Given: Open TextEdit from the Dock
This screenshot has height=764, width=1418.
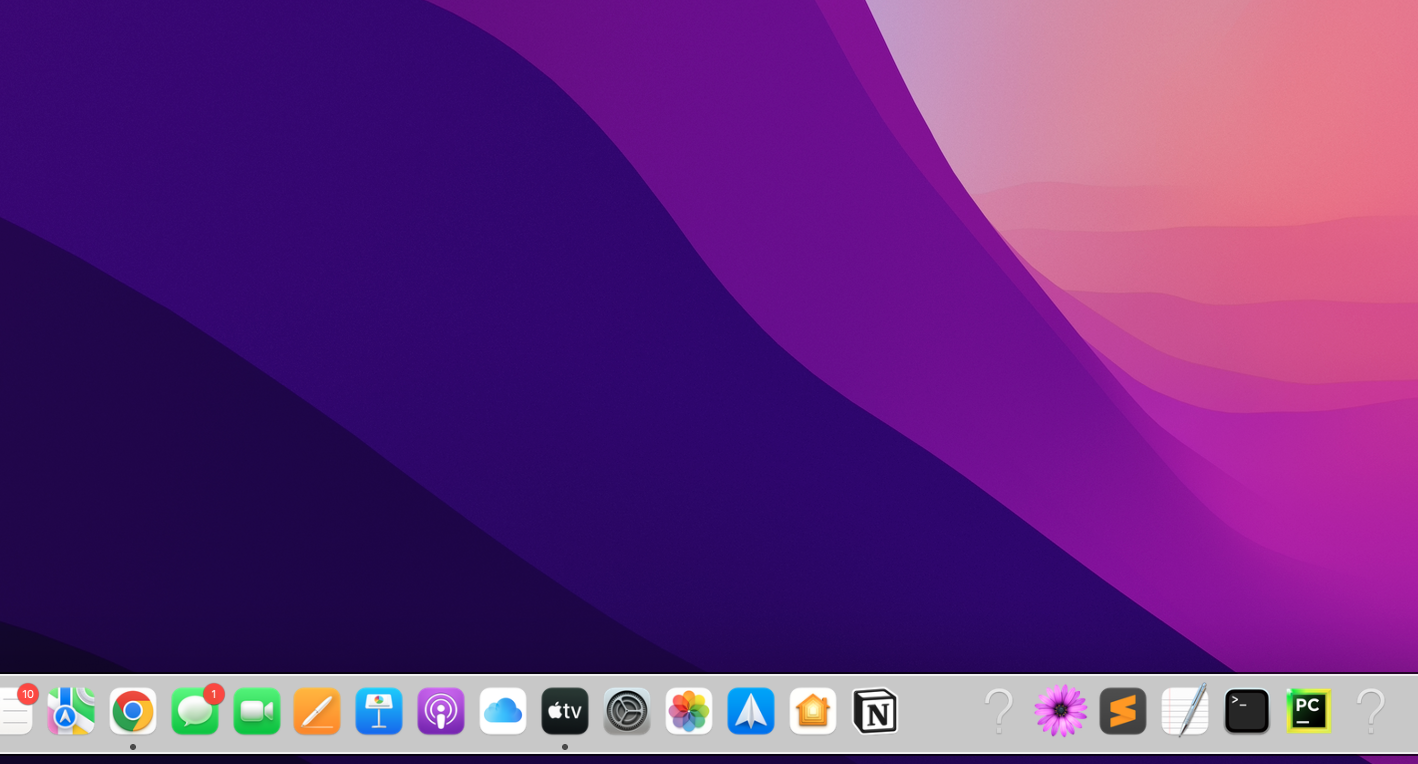Looking at the screenshot, I should click(x=1185, y=711).
